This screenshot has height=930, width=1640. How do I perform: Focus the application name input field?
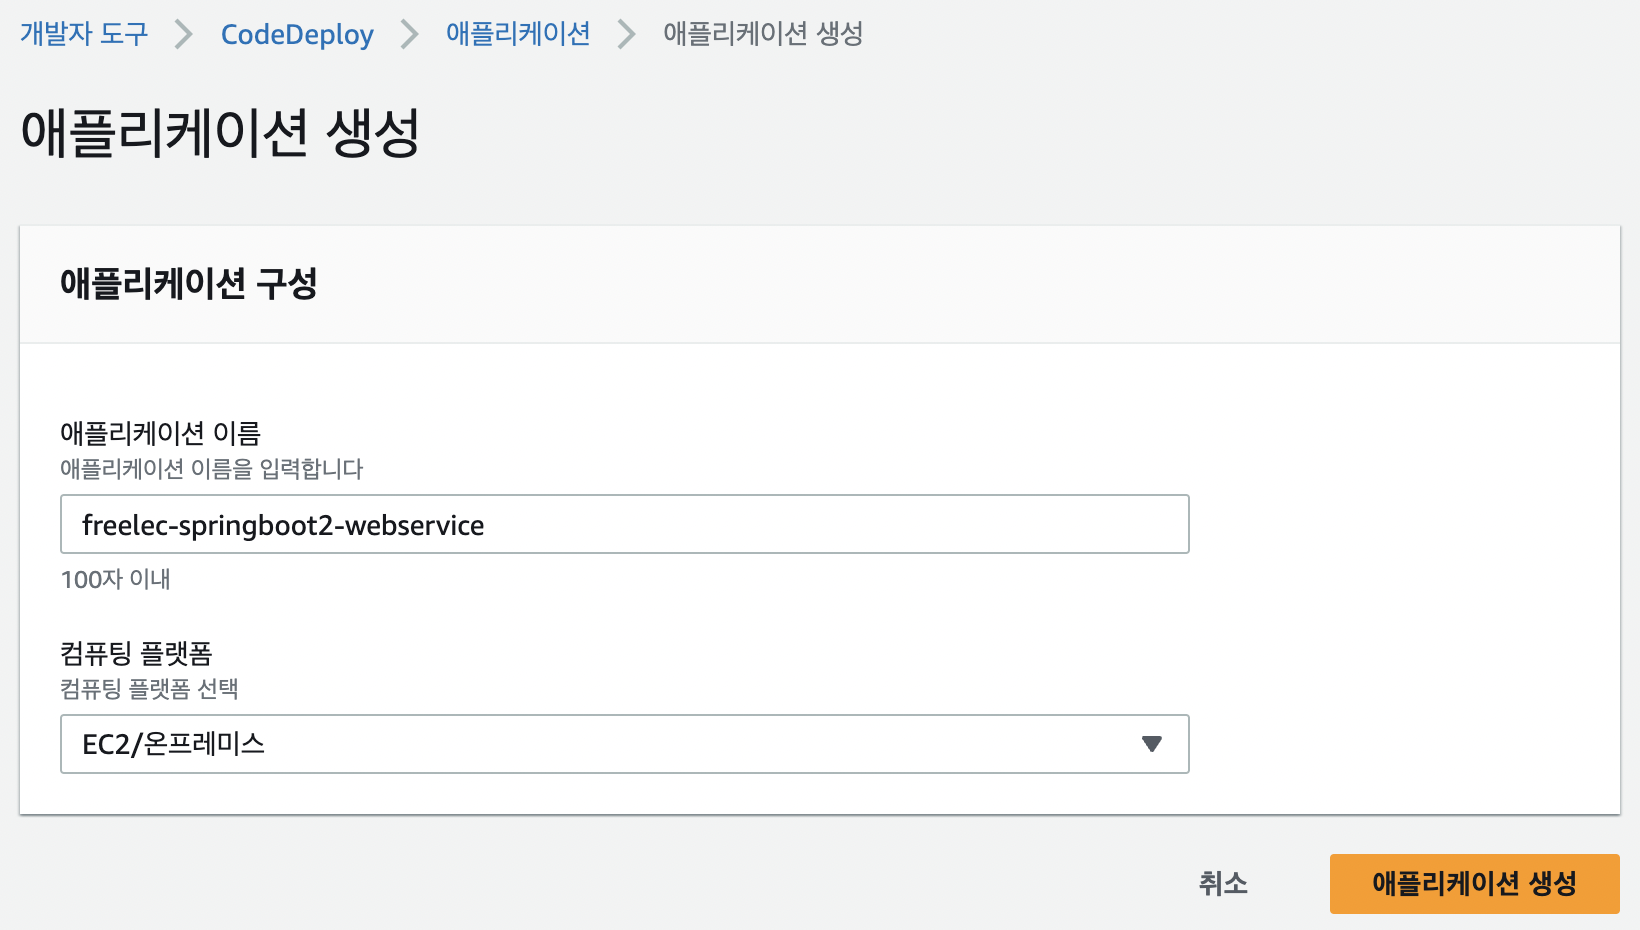tap(625, 524)
